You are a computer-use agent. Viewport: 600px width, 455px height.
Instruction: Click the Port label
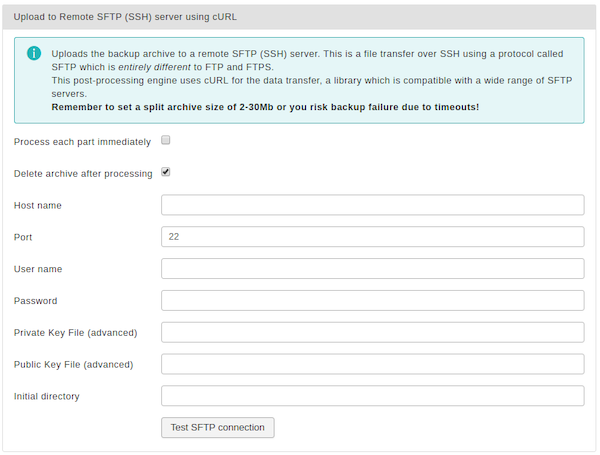23,237
